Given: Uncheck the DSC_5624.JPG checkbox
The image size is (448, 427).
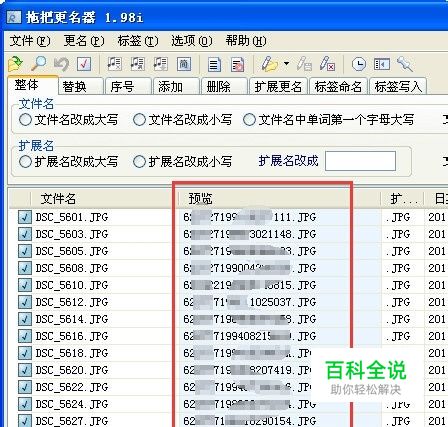Looking at the screenshot, I should [25, 404].
